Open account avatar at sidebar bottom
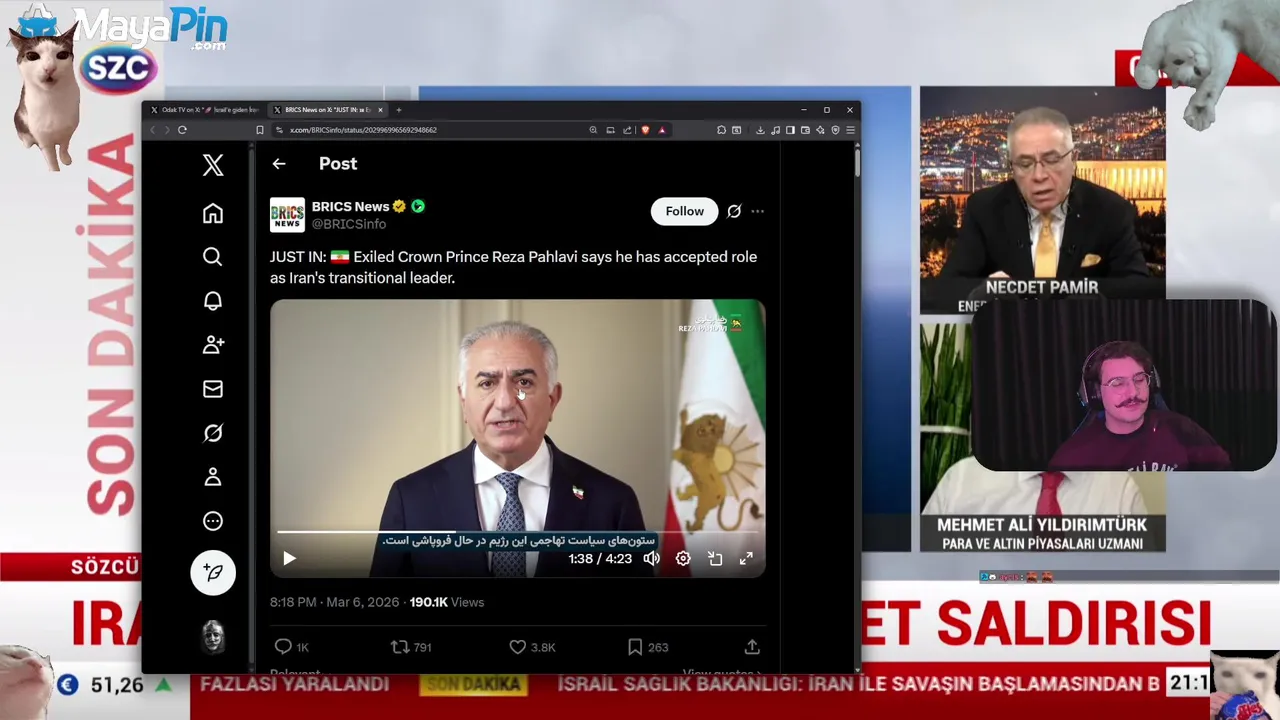 (213, 636)
